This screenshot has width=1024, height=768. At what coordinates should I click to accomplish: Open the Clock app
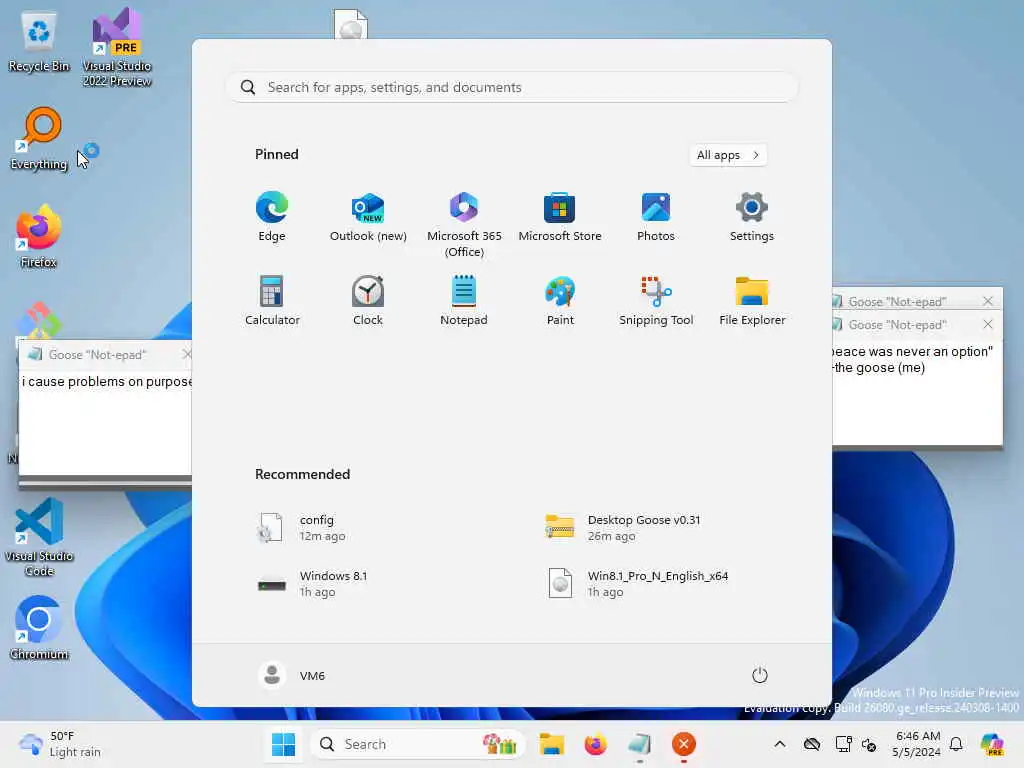coord(368,301)
